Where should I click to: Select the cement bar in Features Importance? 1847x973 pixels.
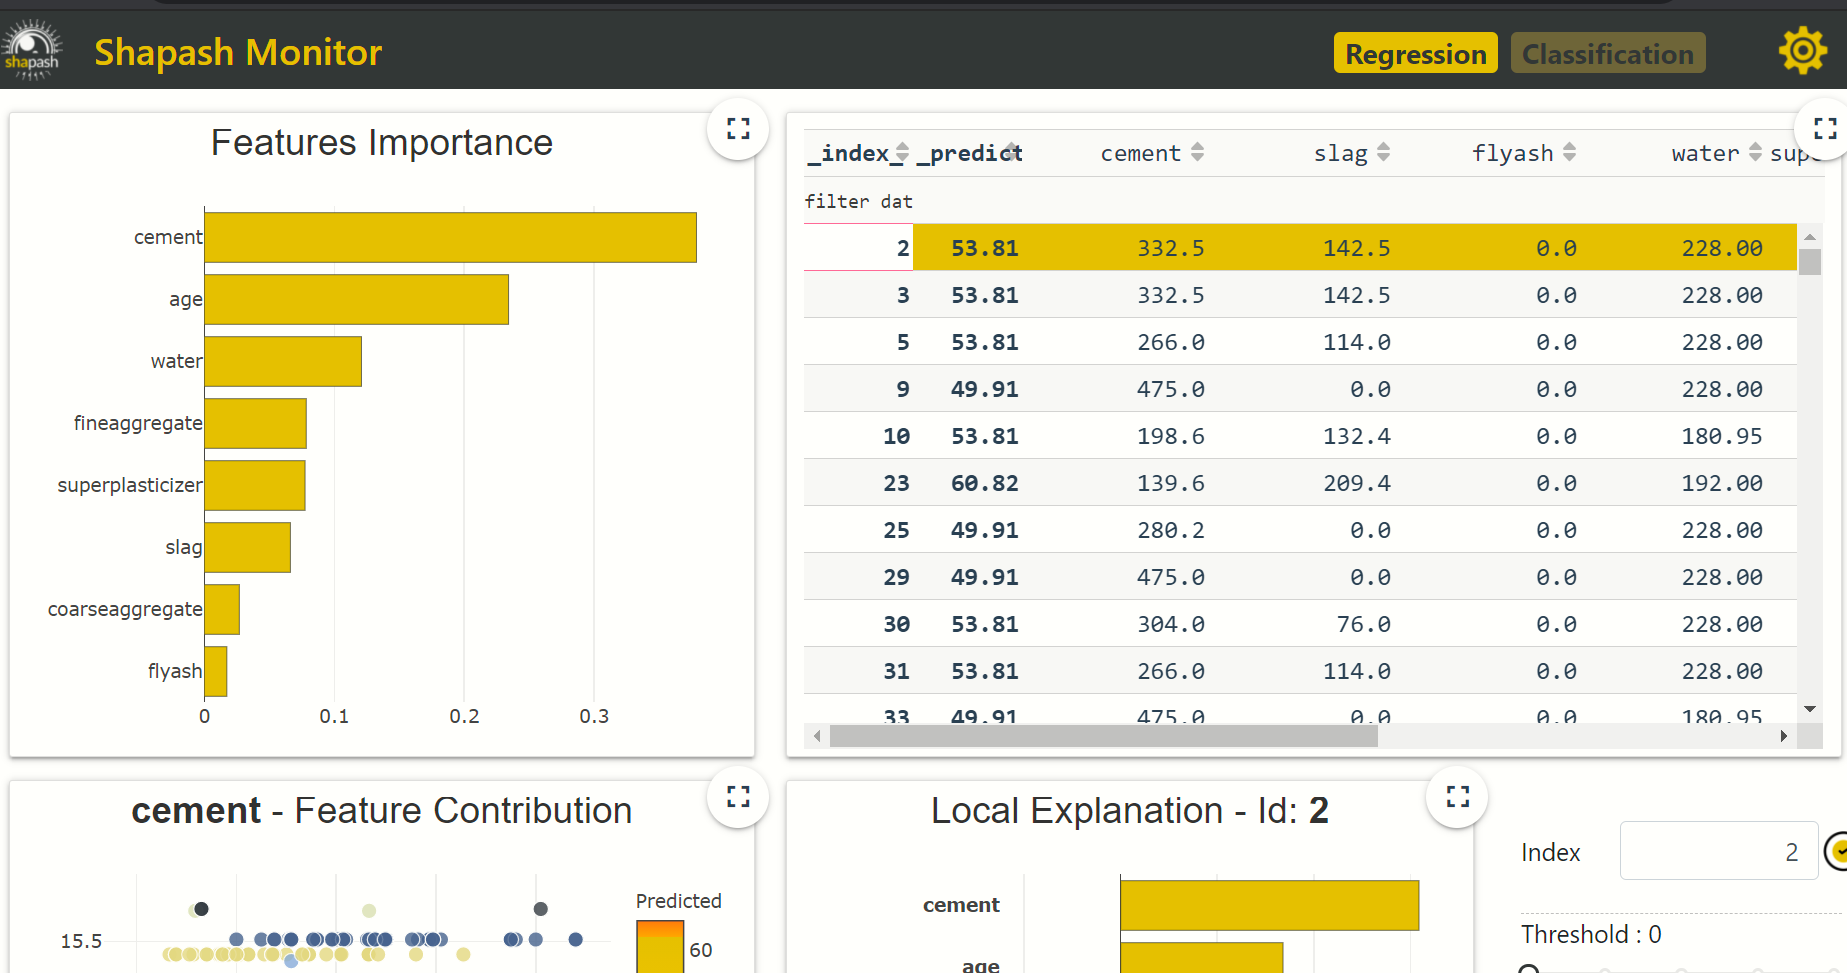450,237
